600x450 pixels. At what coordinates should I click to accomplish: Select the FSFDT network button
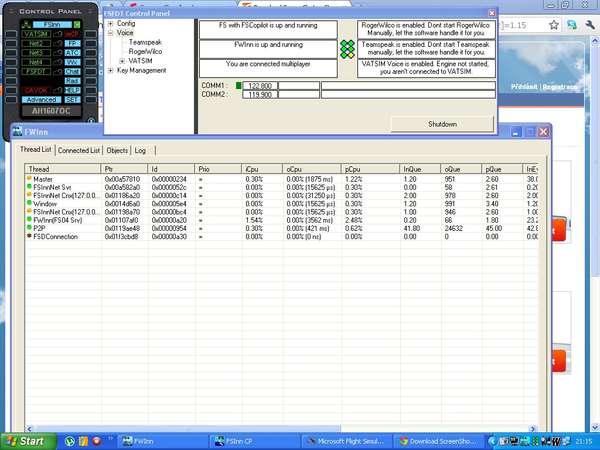[x=36, y=72]
